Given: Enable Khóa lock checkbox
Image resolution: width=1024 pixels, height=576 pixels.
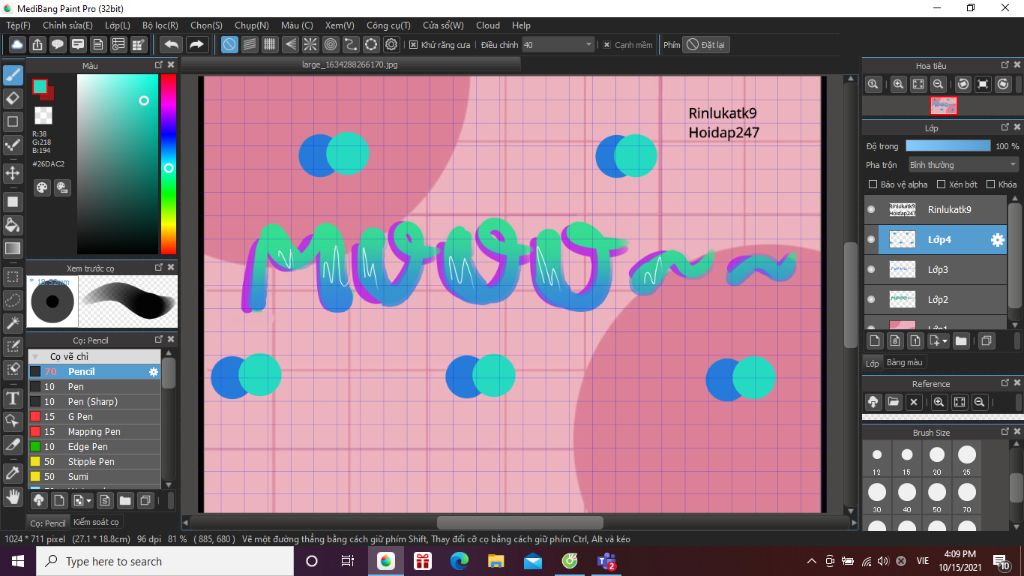Looking at the screenshot, I should pyautogui.click(x=990, y=185).
